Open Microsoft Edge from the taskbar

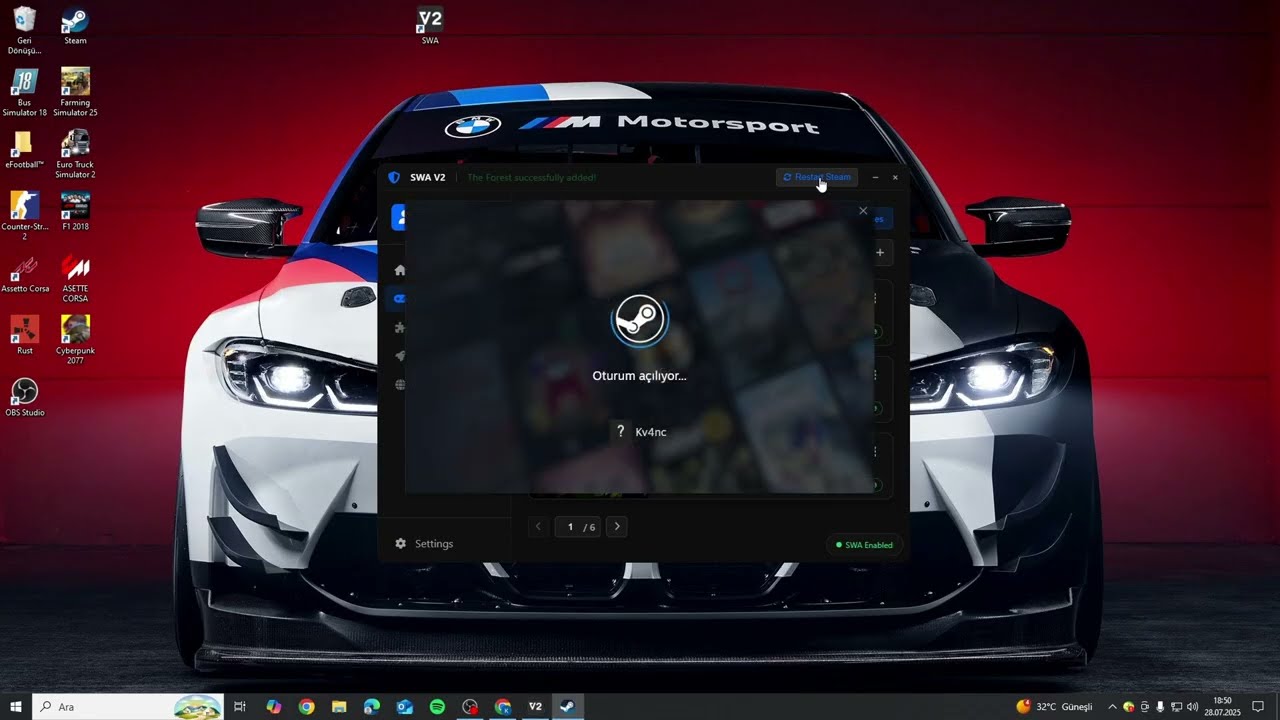click(x=372, y=707)
